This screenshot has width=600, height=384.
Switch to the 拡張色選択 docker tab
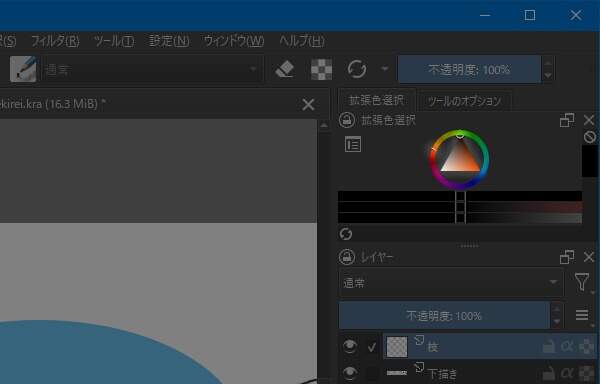pyautogui.click(x=377, y=101)
